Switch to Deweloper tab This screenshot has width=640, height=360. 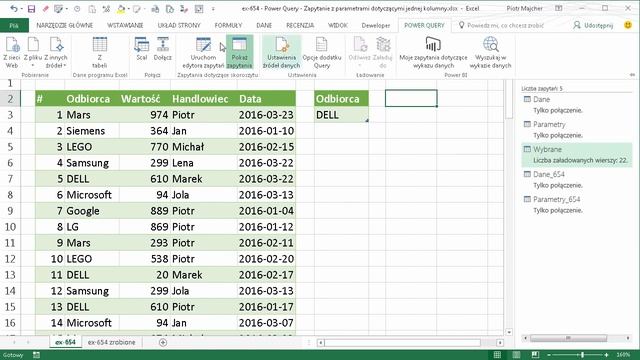pos(376,25)
